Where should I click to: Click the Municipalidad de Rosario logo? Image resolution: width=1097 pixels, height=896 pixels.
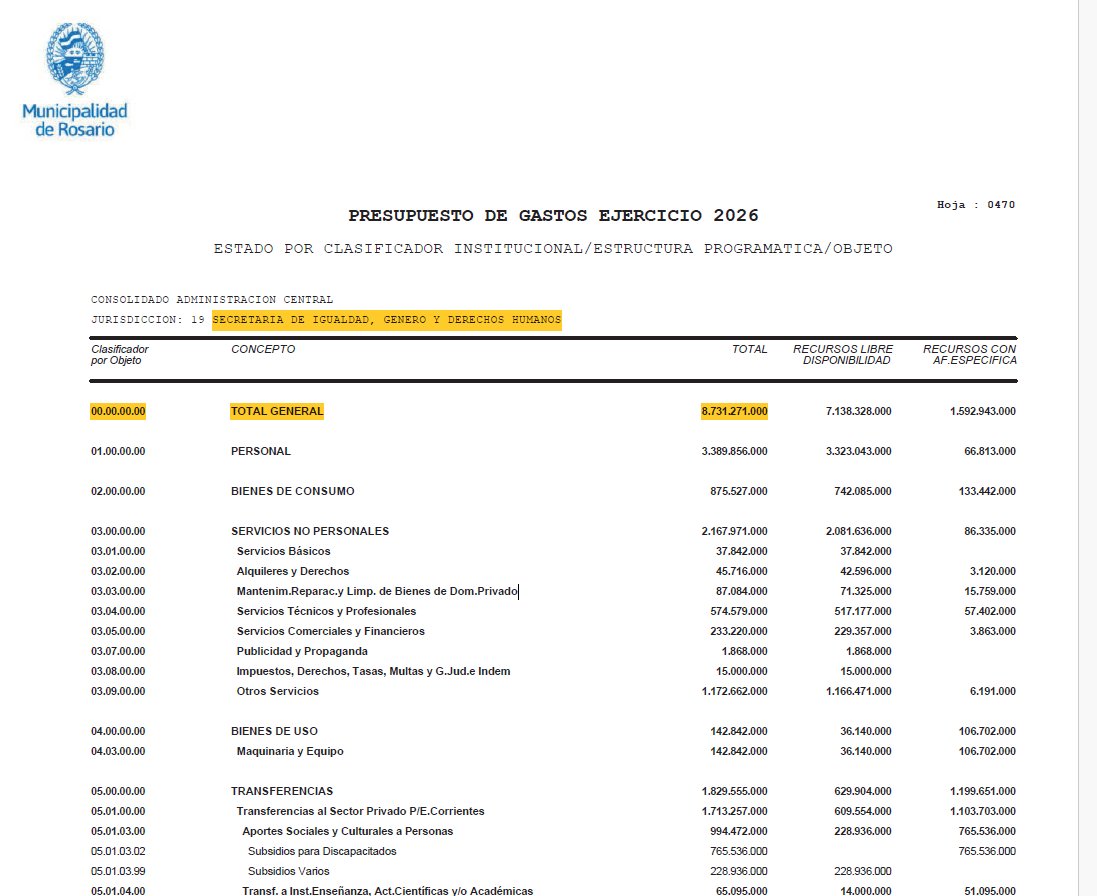tap(75, 80)
